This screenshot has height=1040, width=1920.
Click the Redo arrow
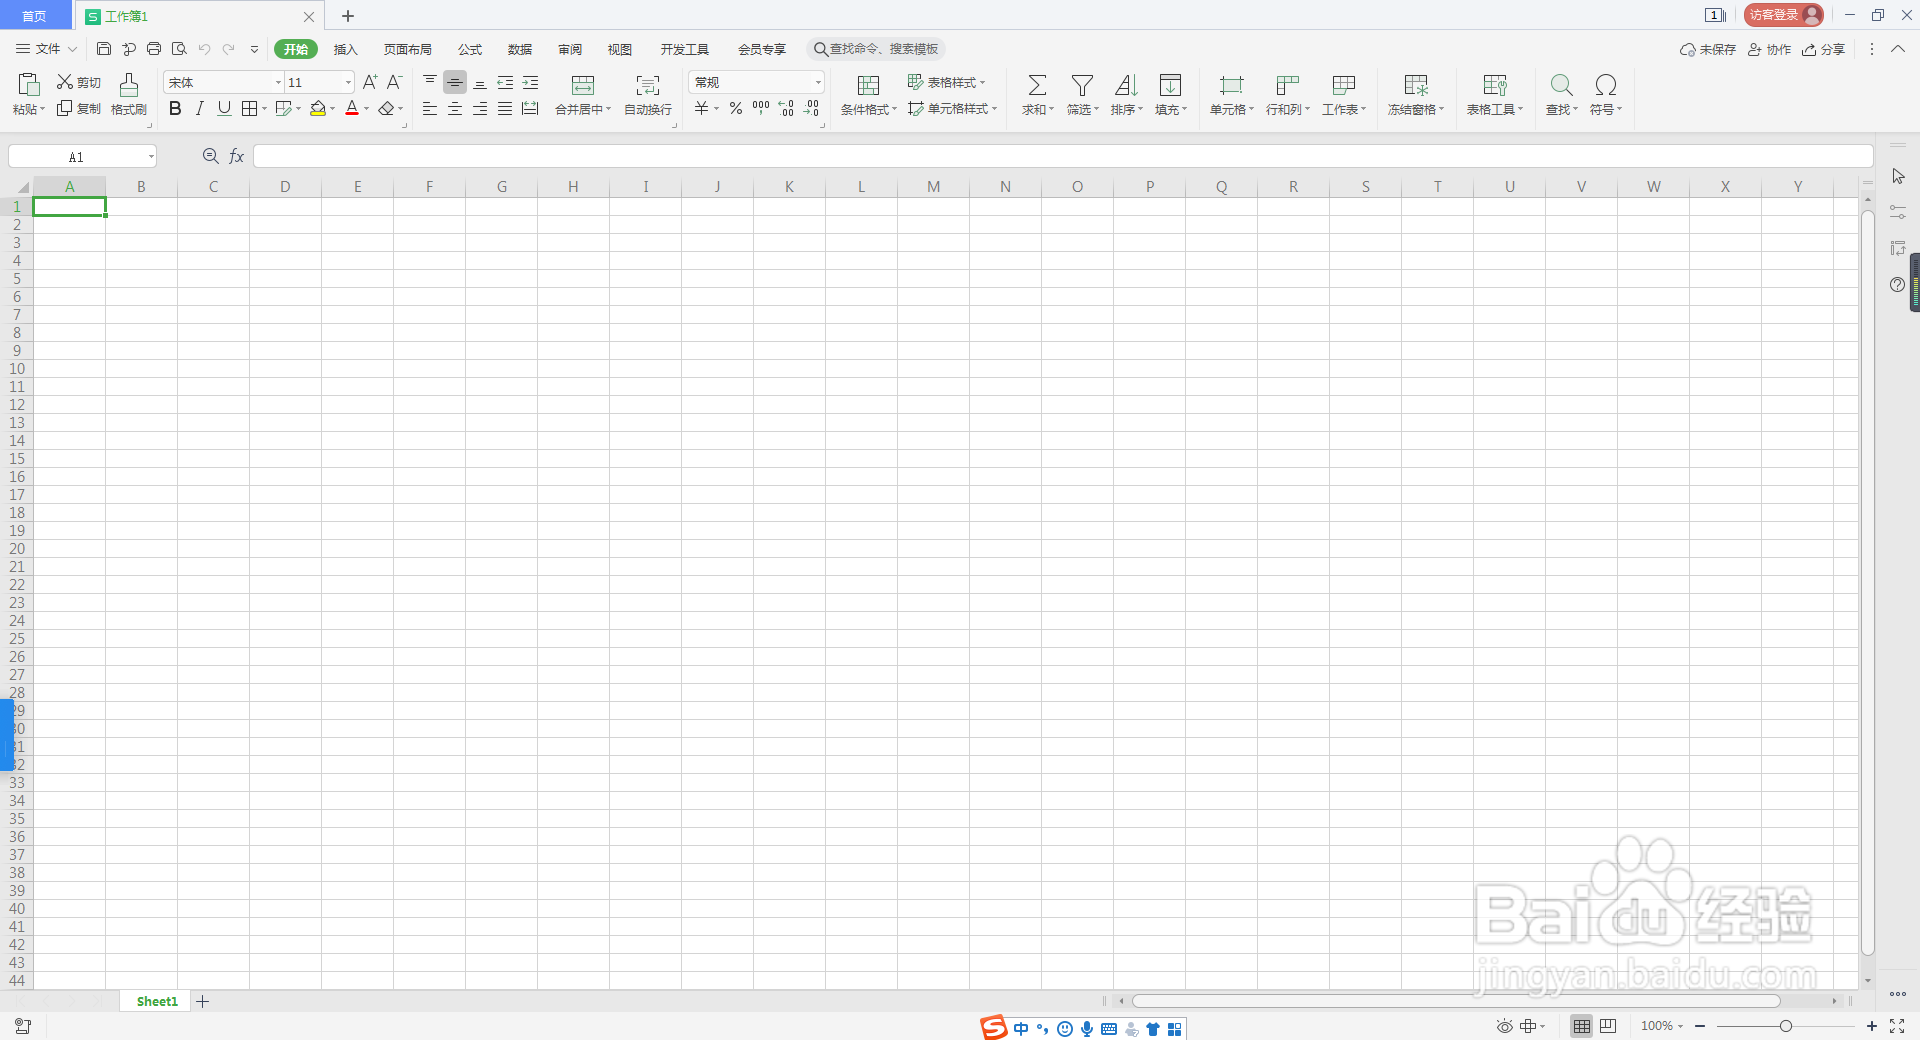[229, 49]
